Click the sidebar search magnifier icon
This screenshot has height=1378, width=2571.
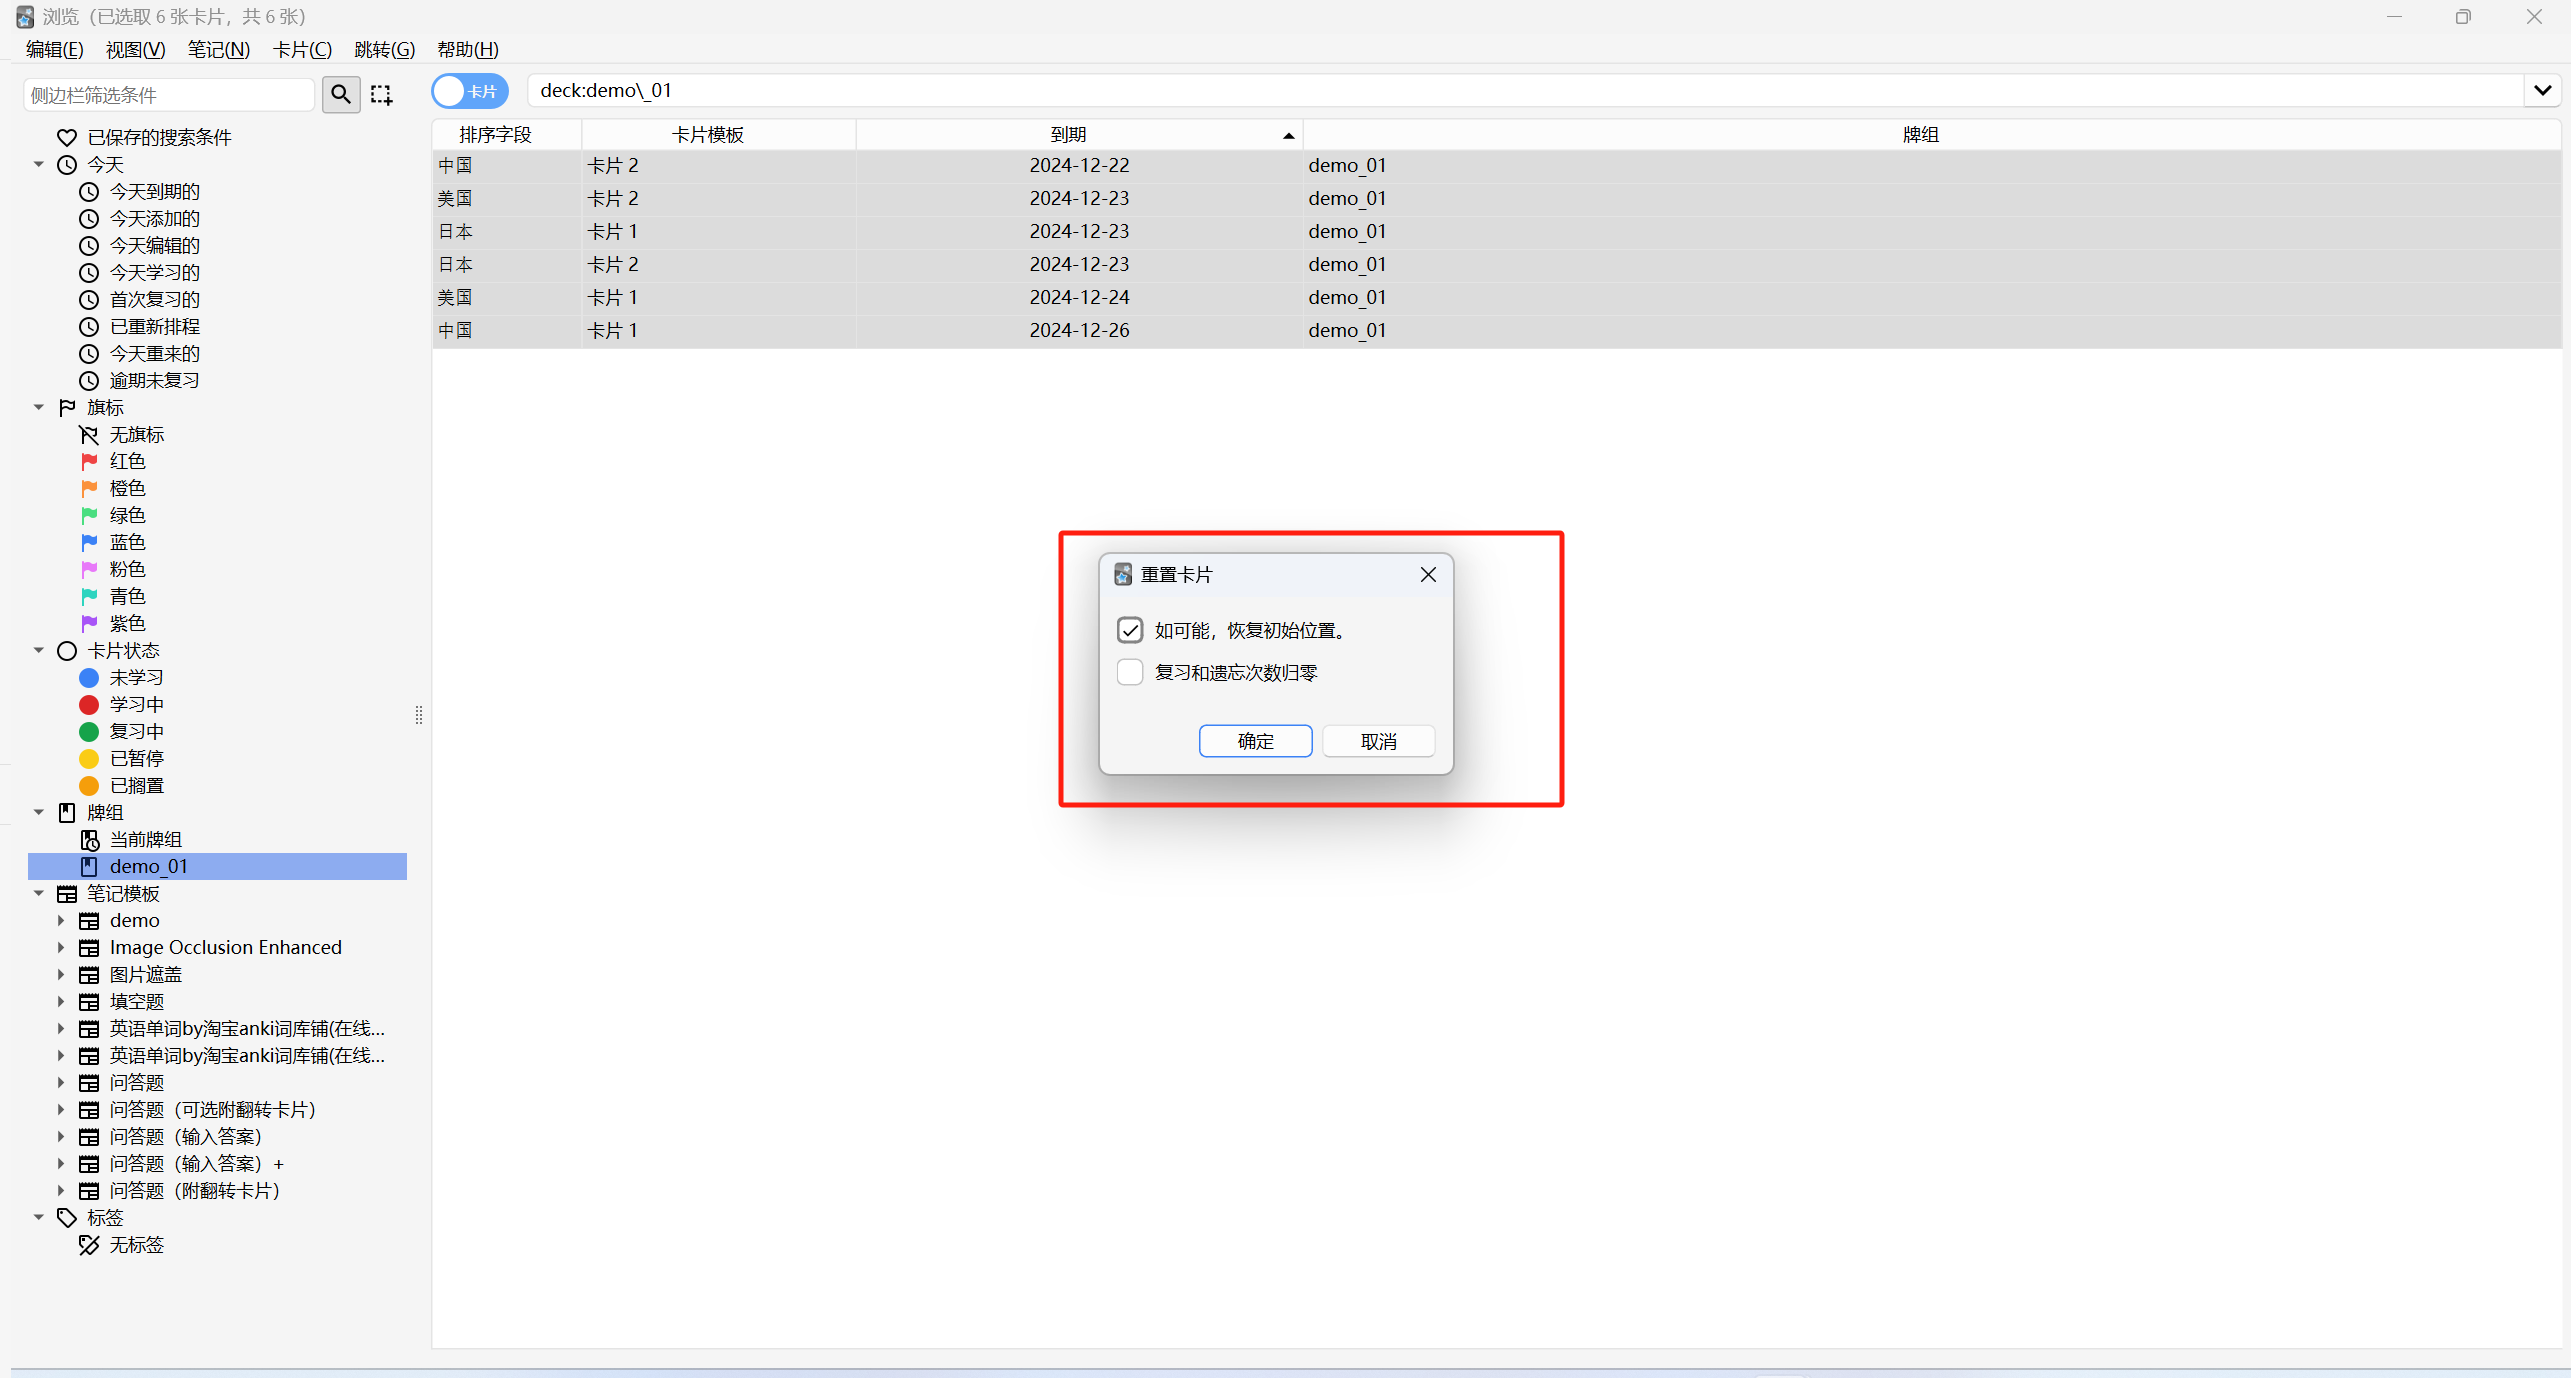tap(341, 94)
